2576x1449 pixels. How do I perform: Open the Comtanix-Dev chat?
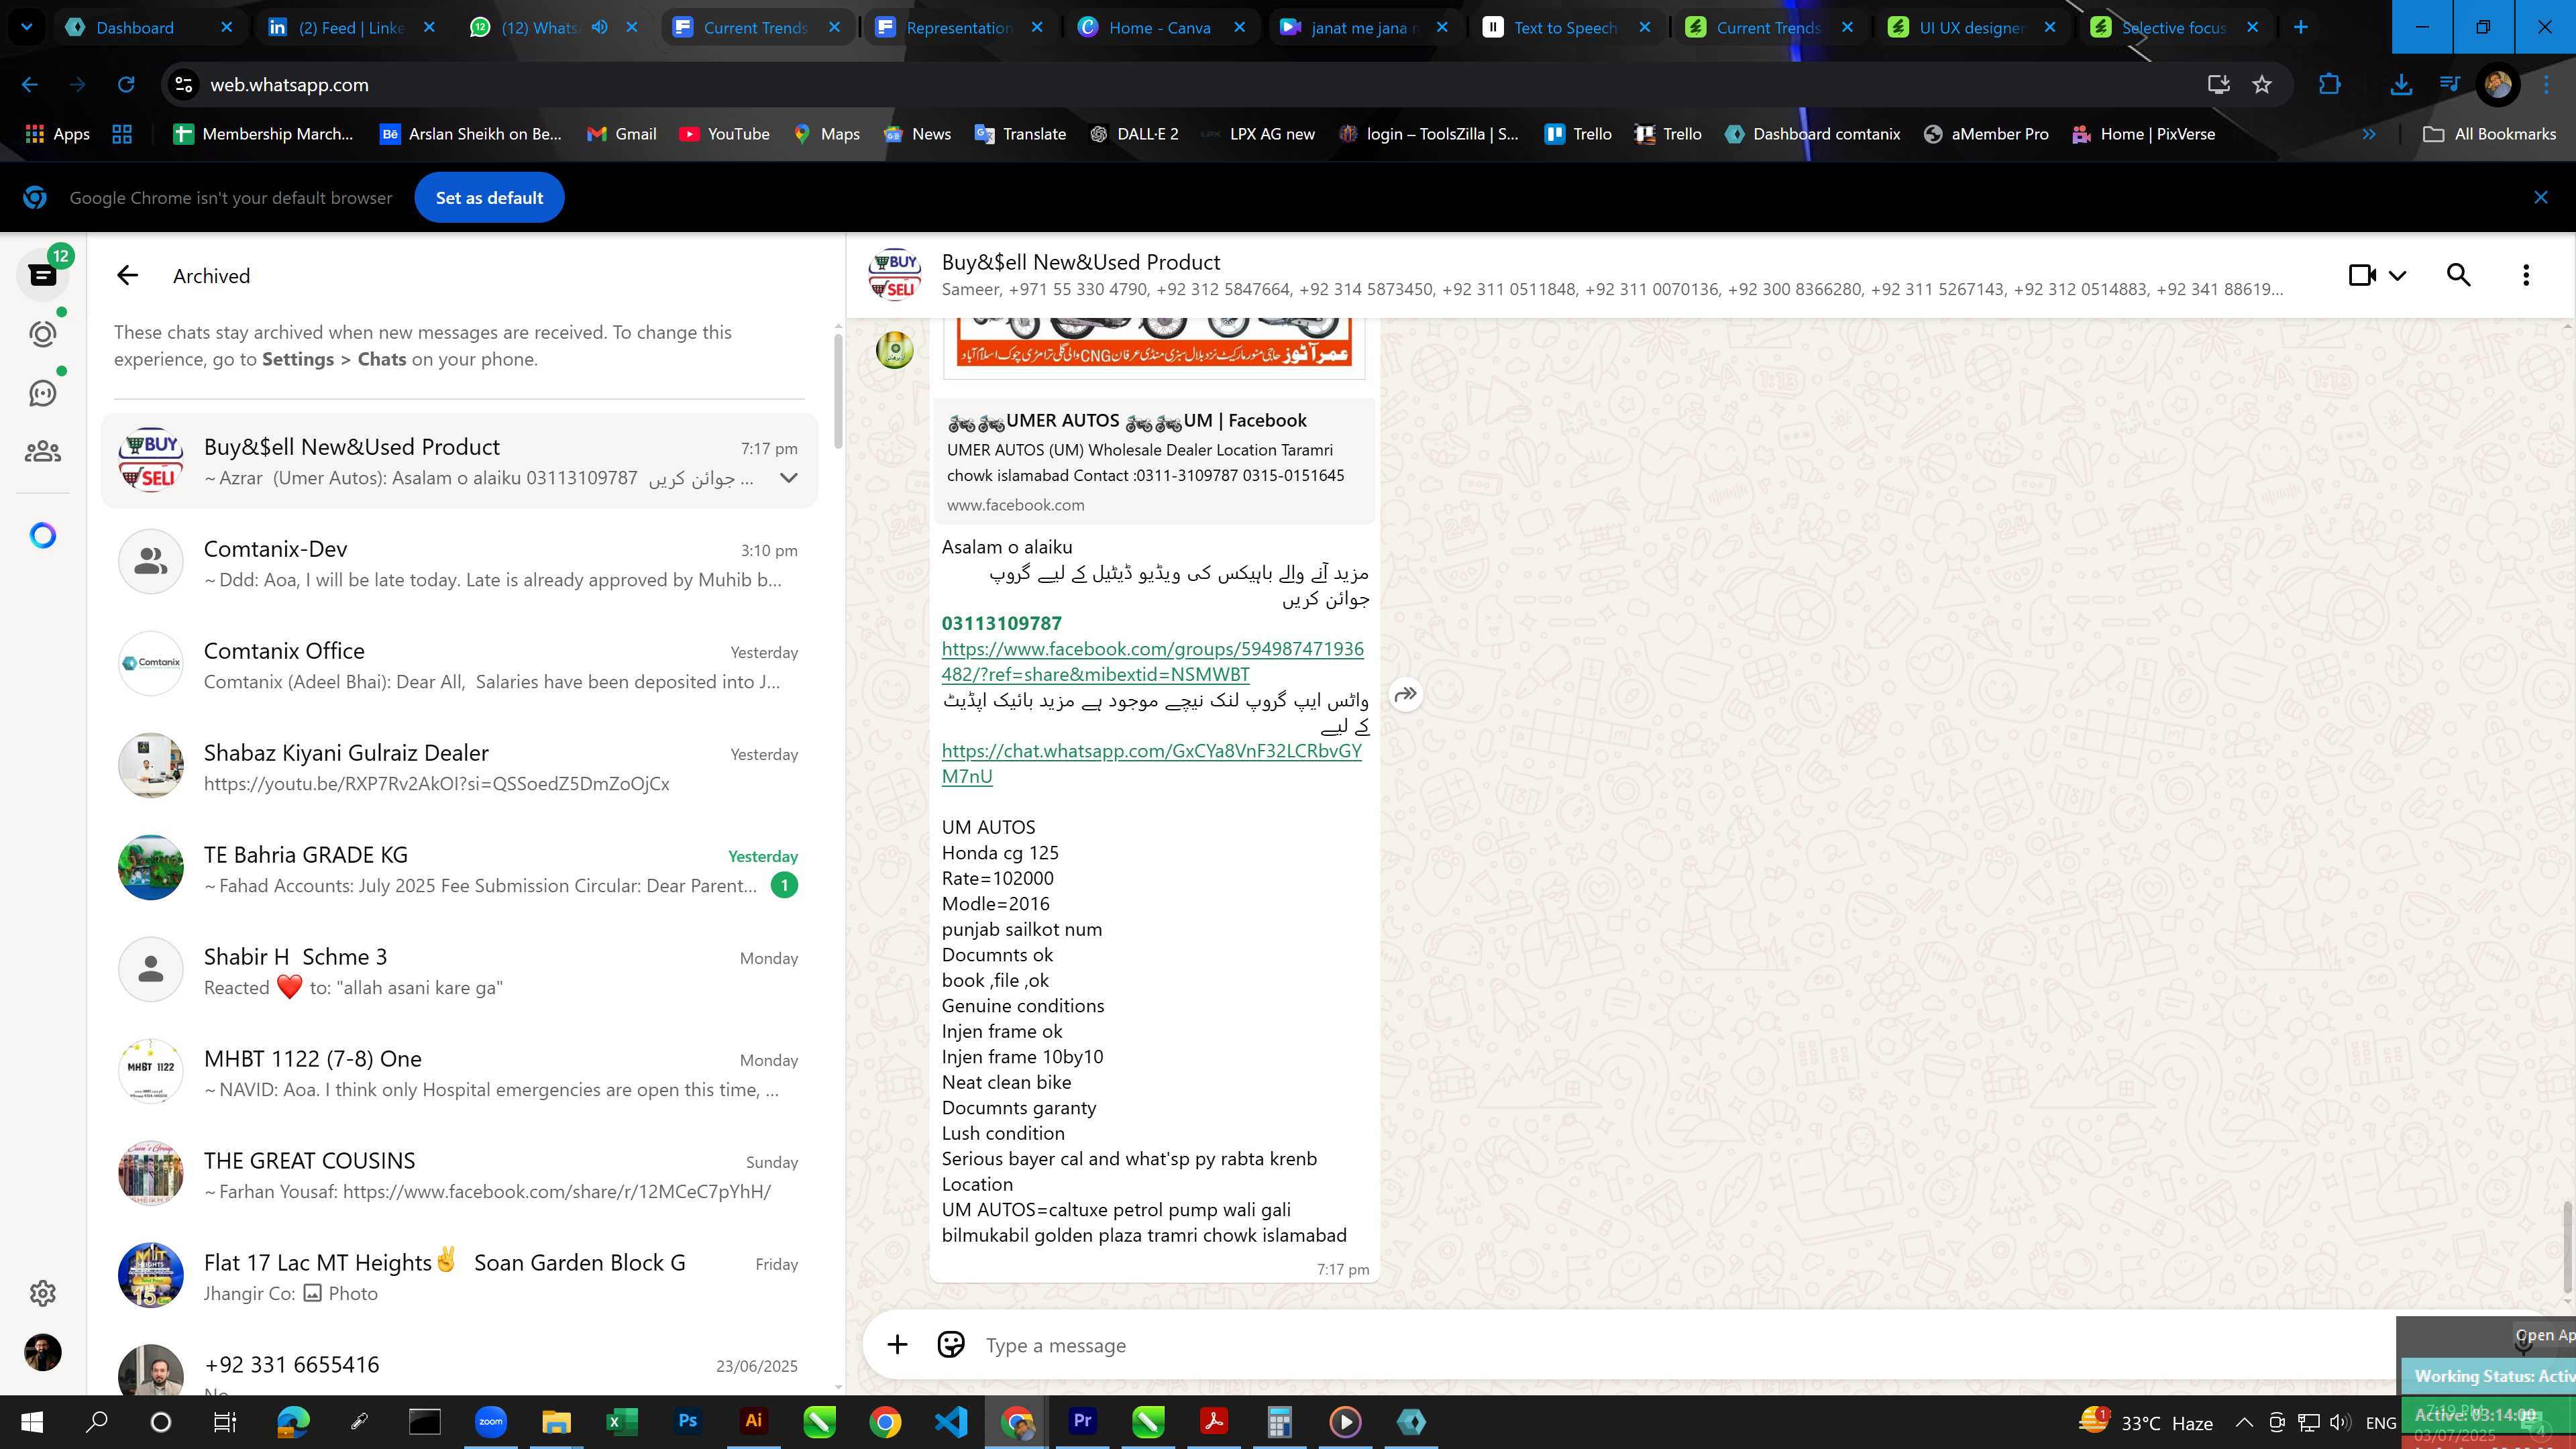(x=460, y=563)
